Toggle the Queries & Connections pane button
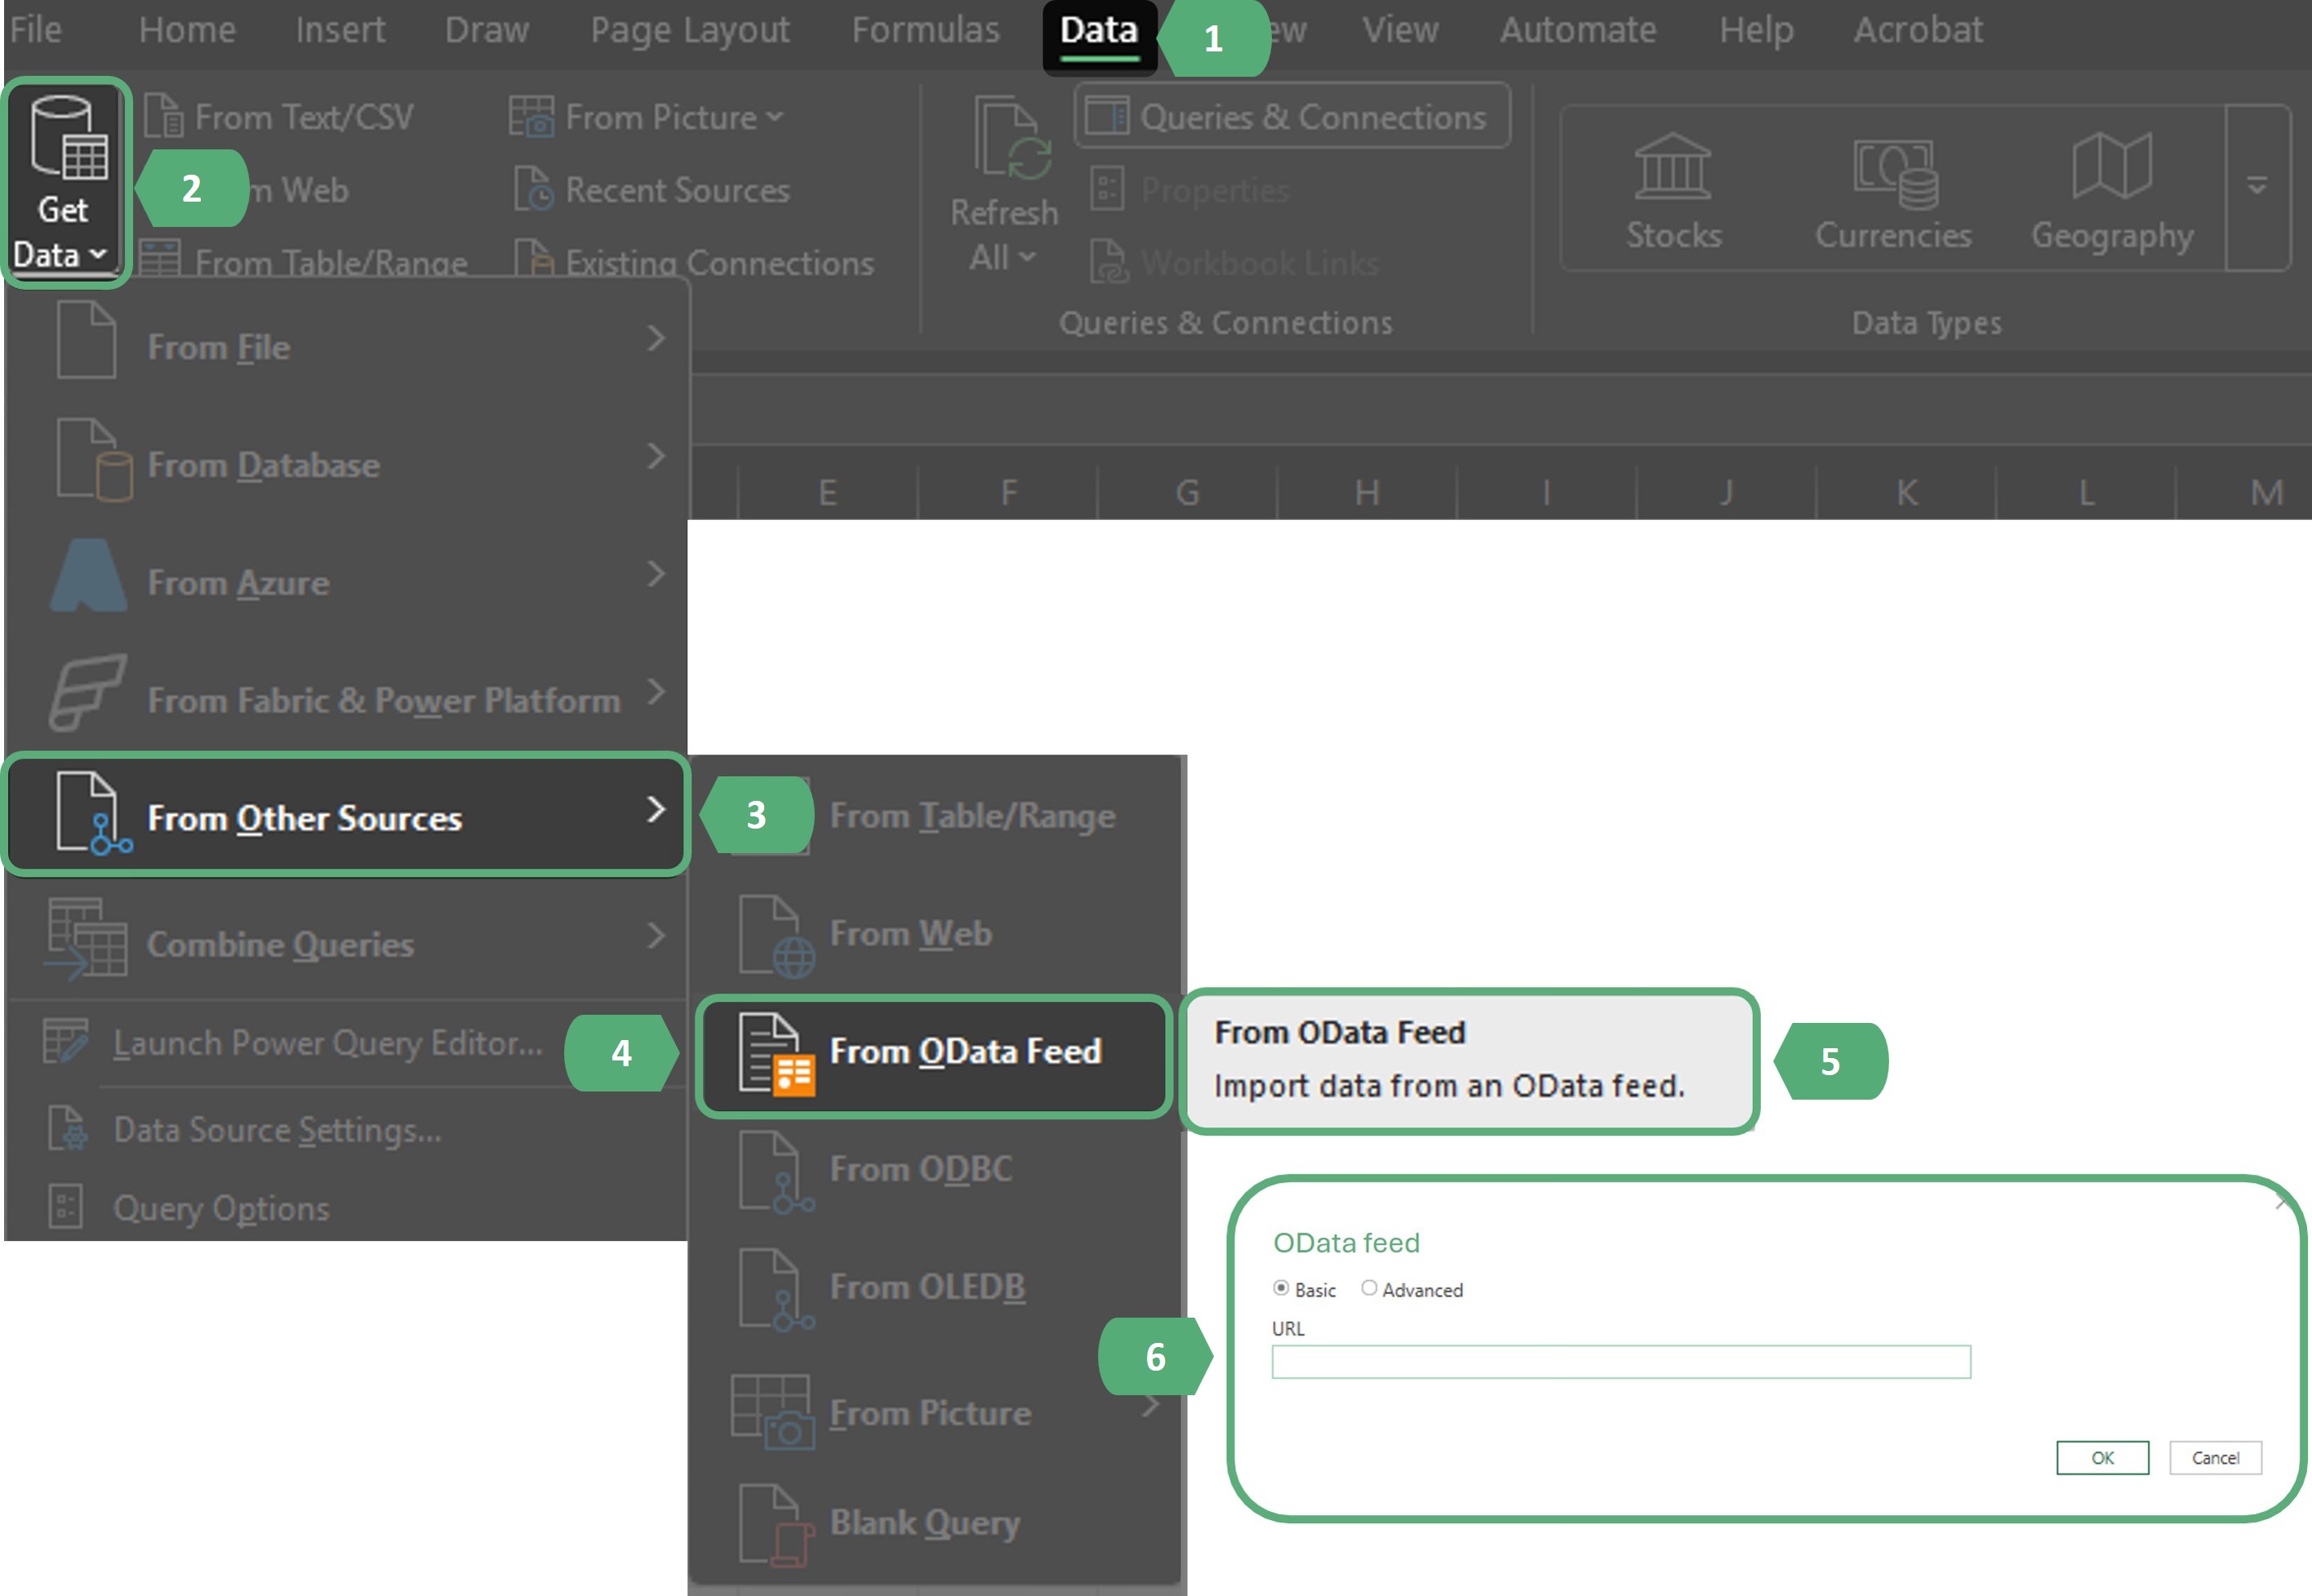This screenshot has height=1596, width=2312. click(x=1292, y=117)
